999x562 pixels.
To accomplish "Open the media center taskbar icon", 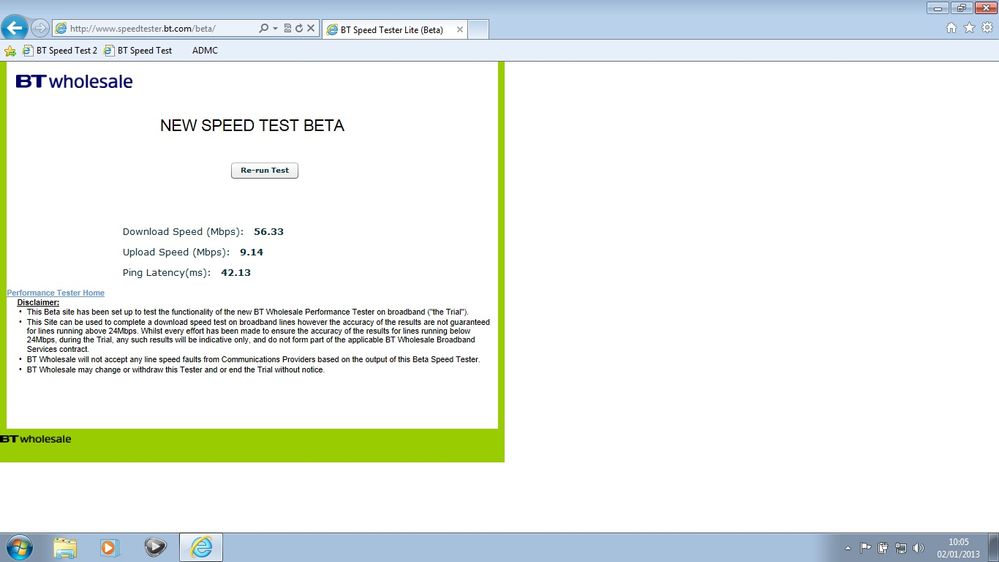I will pyautogui.click(x=155, y=547).
